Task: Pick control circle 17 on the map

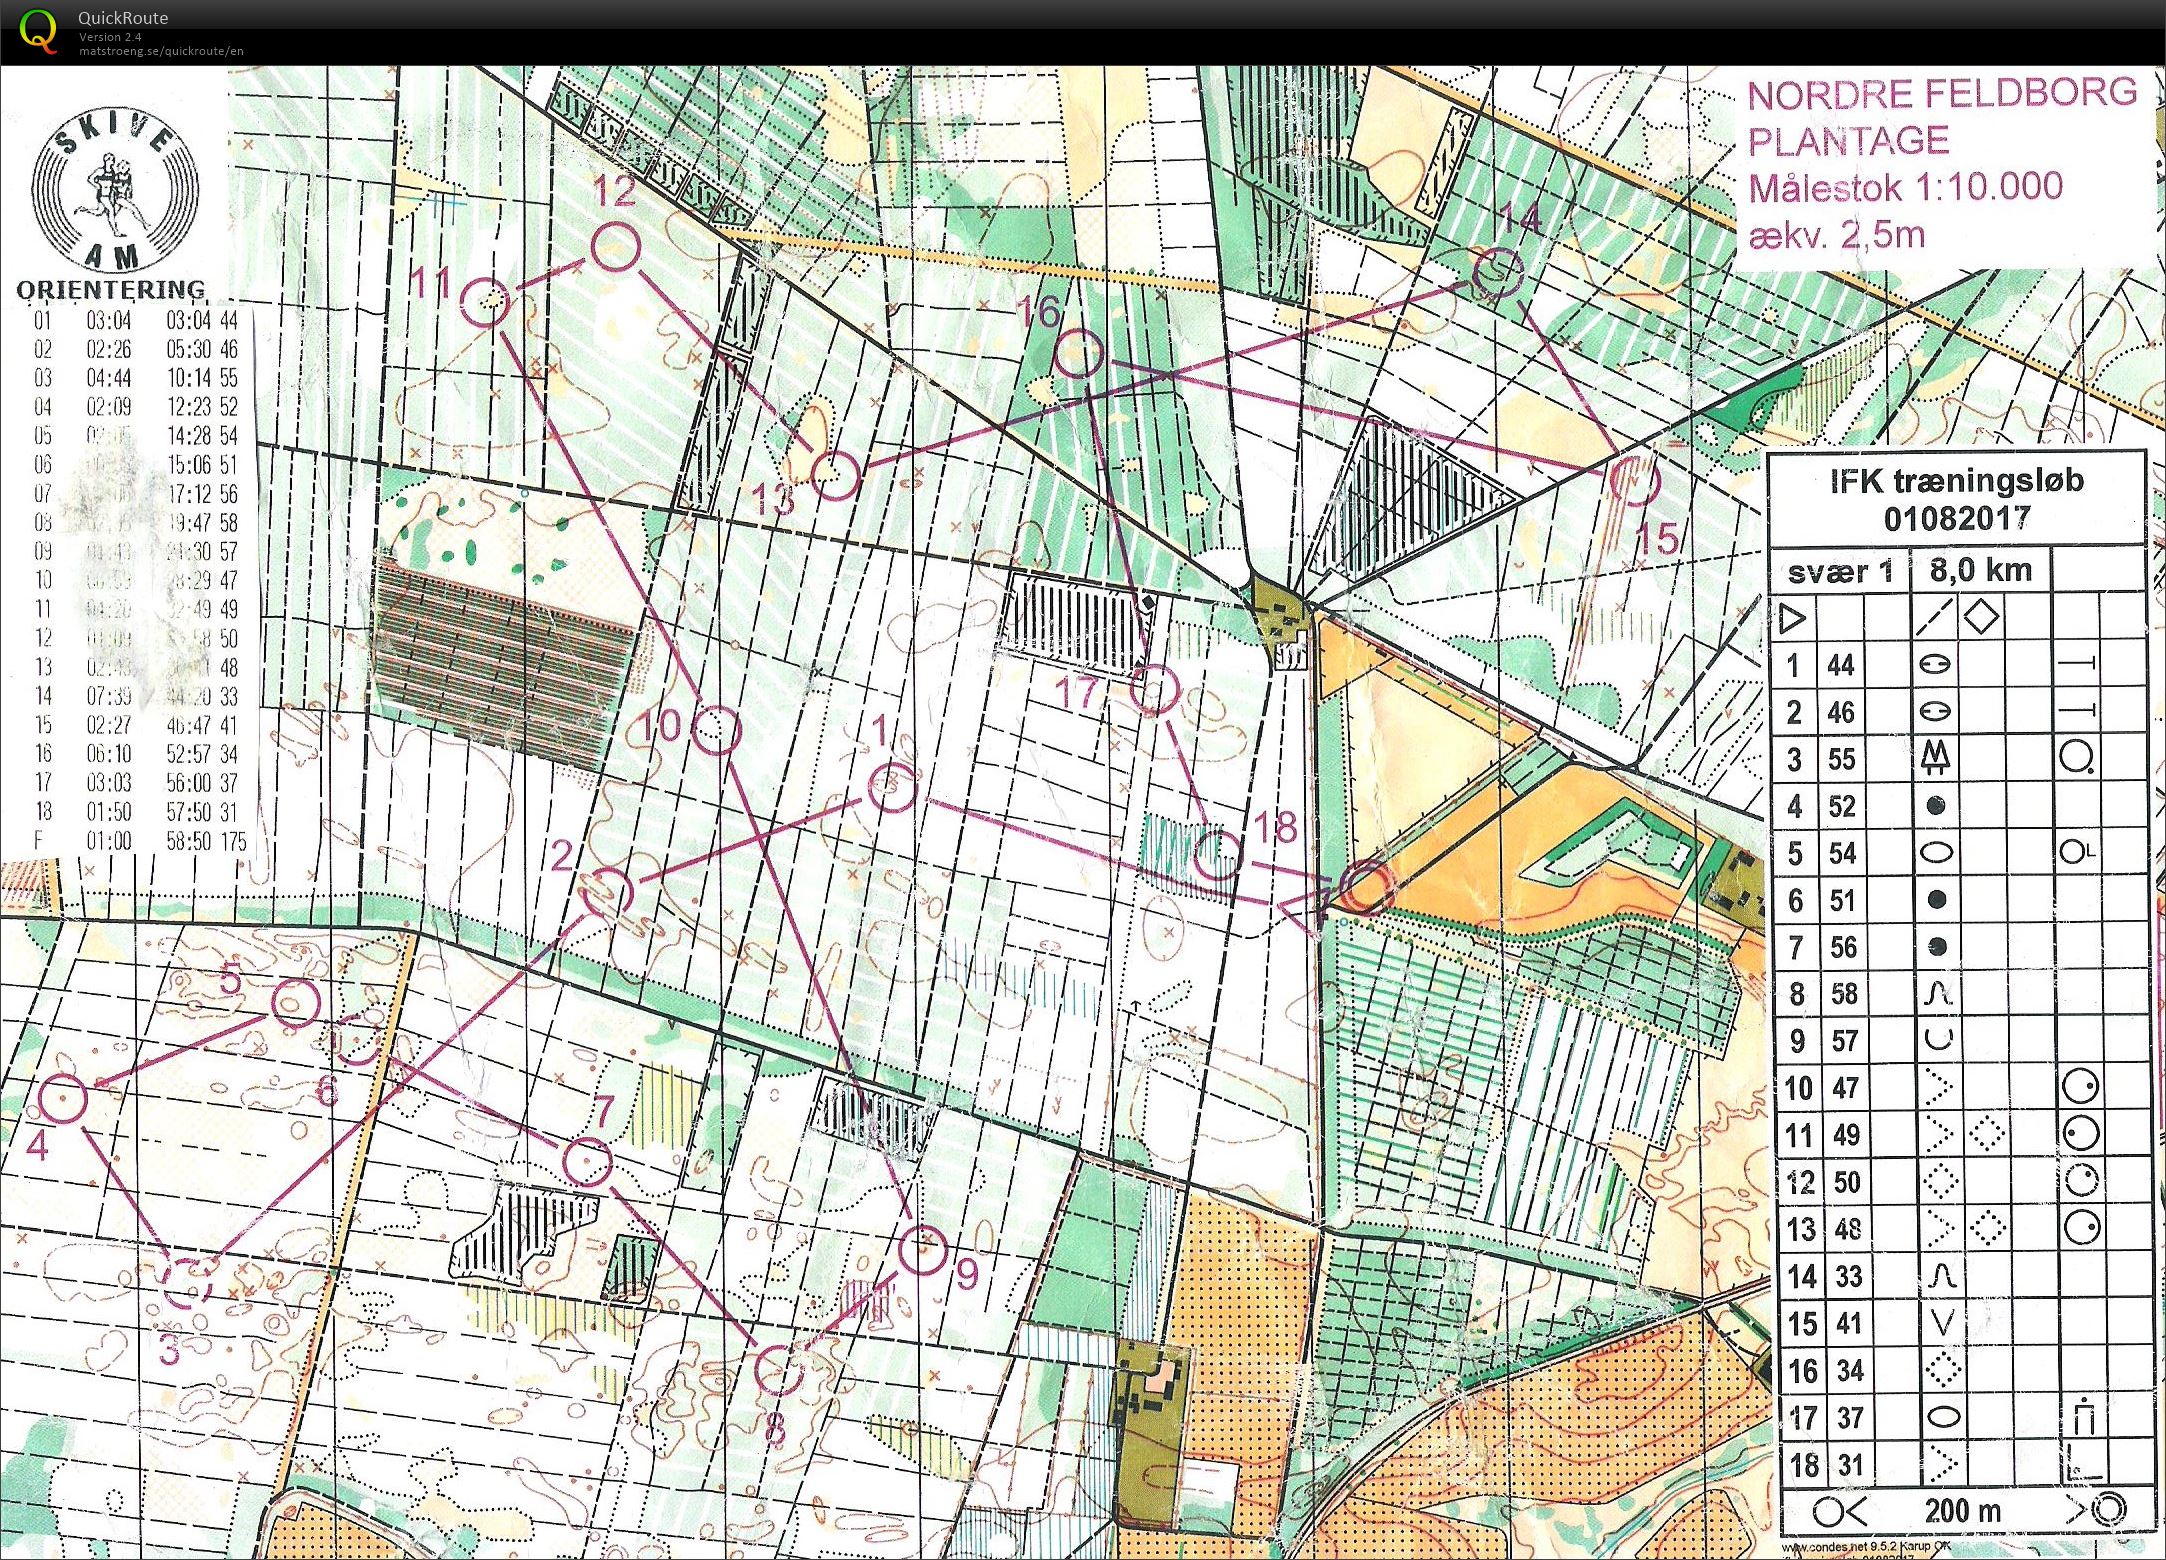Action: click(1155, 690)
